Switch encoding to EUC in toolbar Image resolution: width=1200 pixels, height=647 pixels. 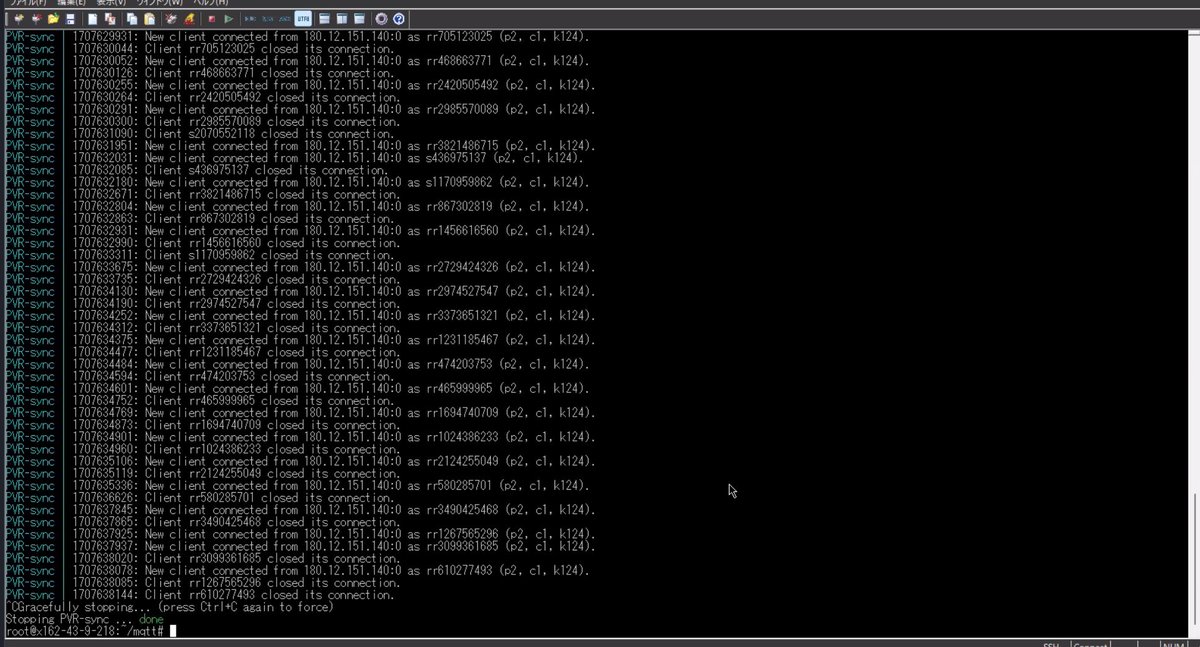(250, 19)
